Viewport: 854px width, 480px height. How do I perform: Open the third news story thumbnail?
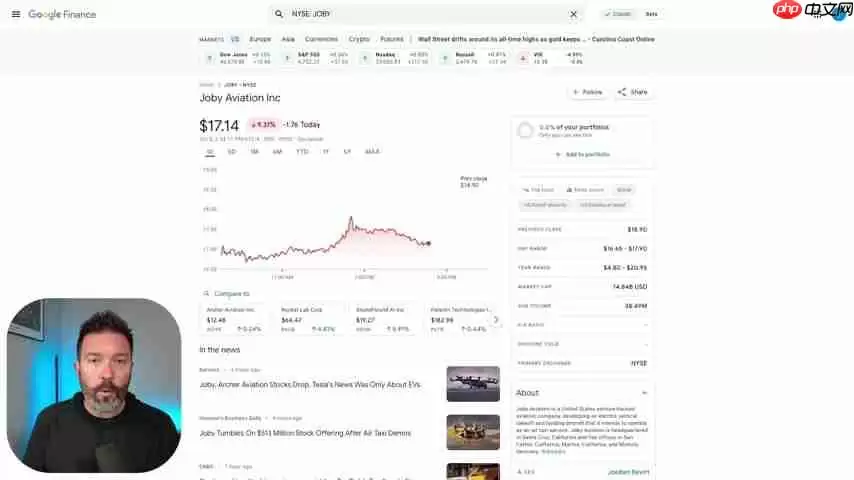point(473,471)
